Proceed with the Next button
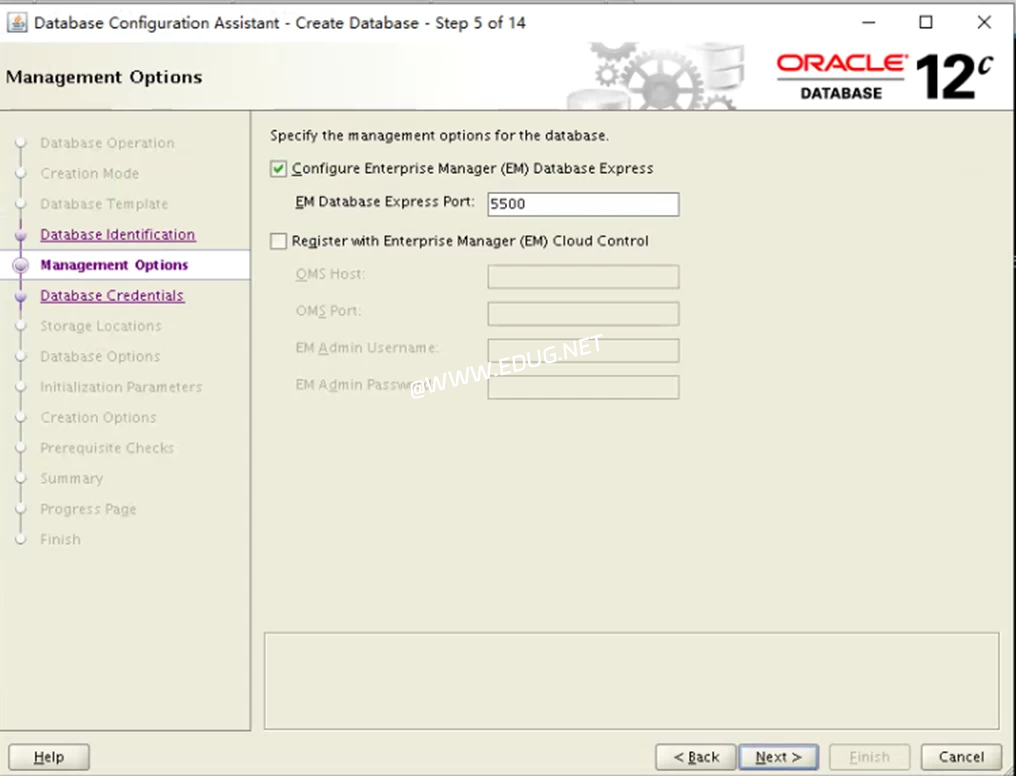The width and height of the screenshot is (1016, 776). tap(778, 757)
